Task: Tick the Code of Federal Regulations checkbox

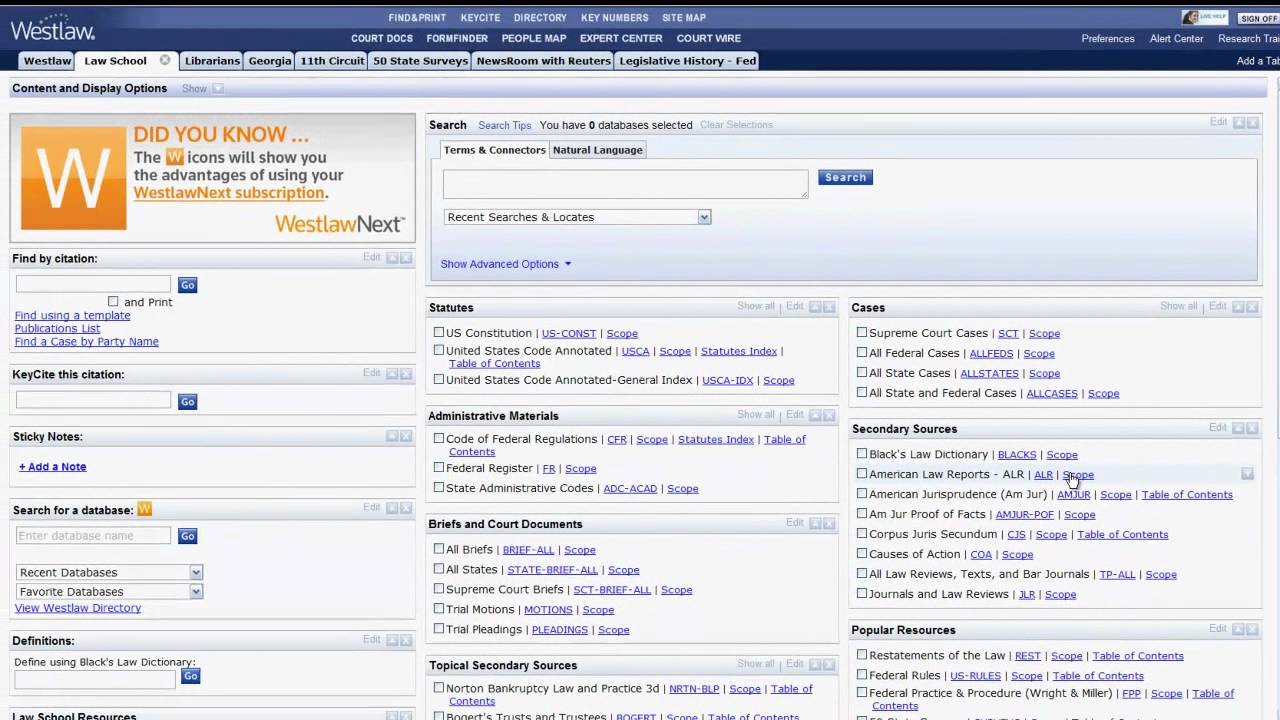Action: (x=439, y=438)
